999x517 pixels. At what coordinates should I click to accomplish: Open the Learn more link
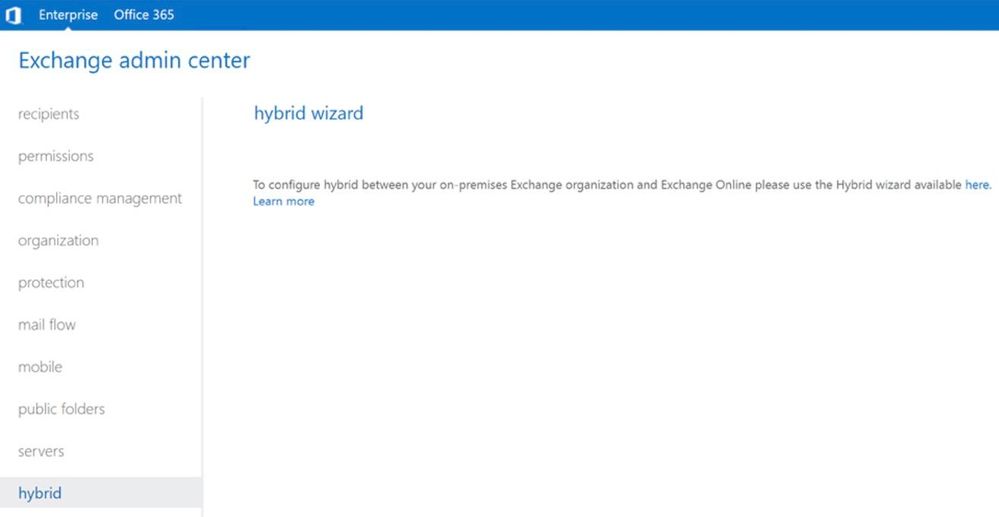pyautogui.click(x=284, y=201)
